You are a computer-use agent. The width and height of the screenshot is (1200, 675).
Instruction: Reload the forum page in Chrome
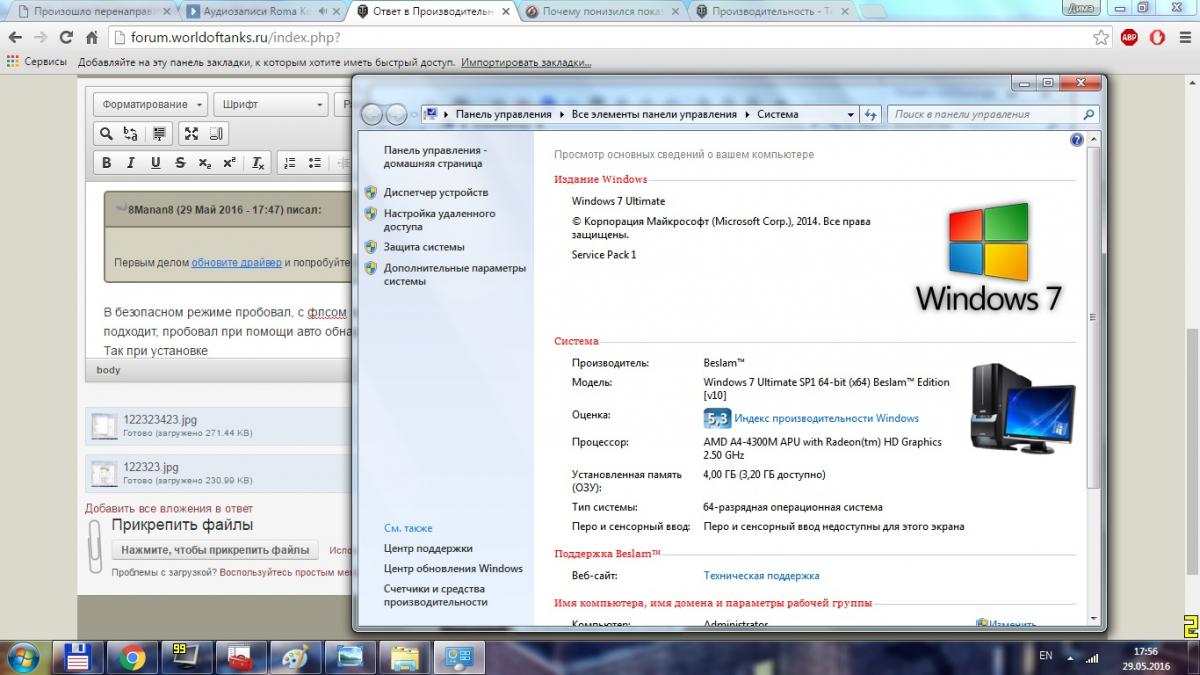[66, 37]
